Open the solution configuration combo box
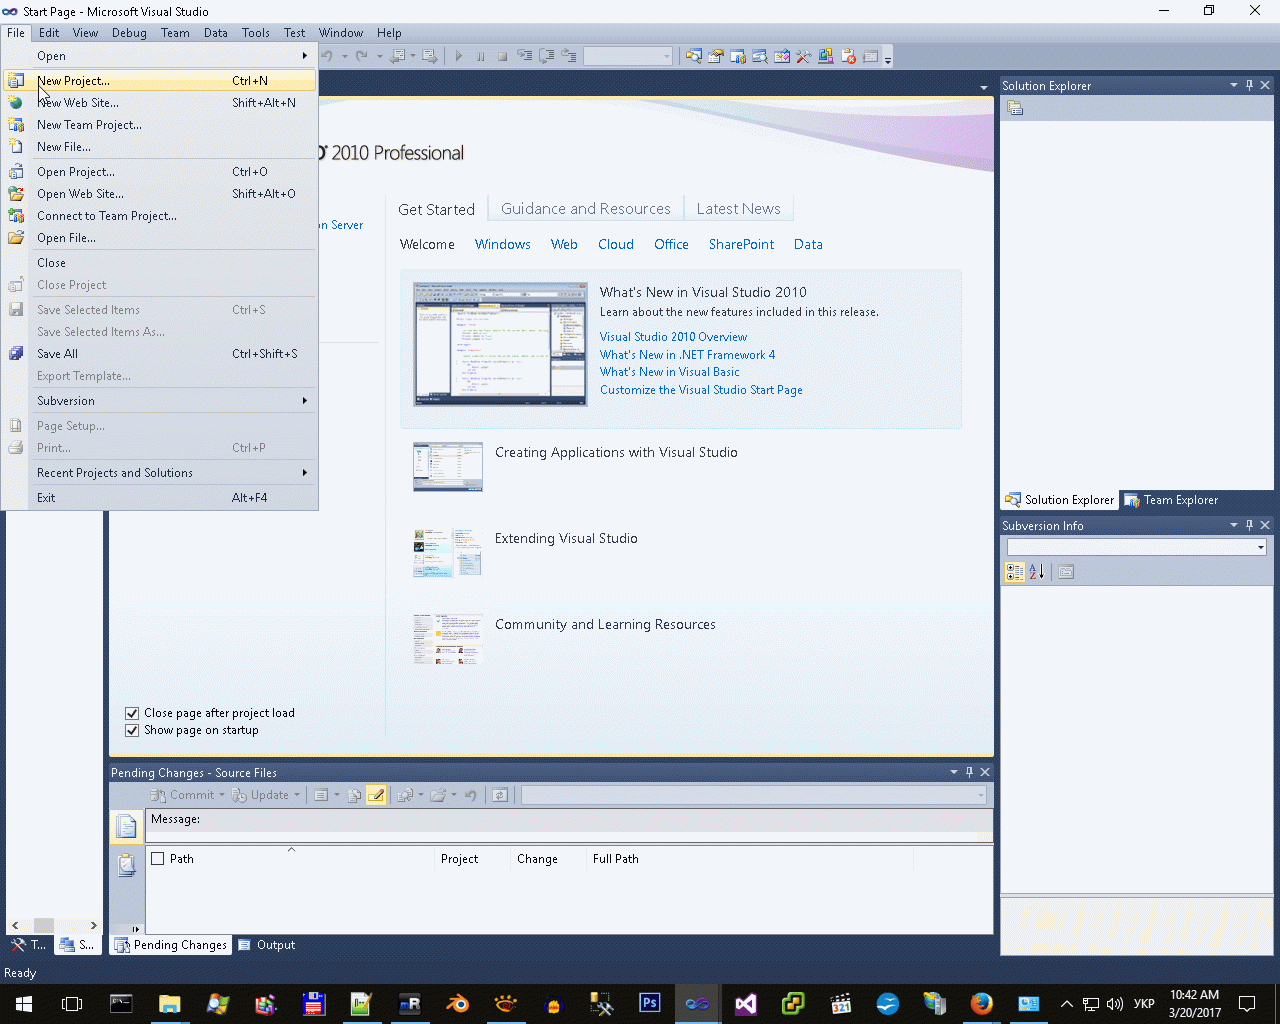This screenshot has height=1024, width=1280. coord(628,56)
